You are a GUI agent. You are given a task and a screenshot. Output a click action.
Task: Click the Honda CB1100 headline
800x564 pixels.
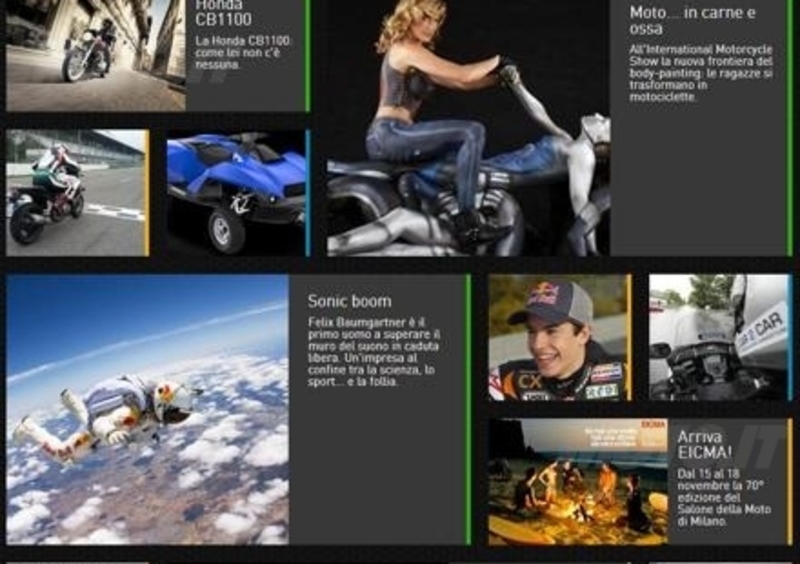223,13
